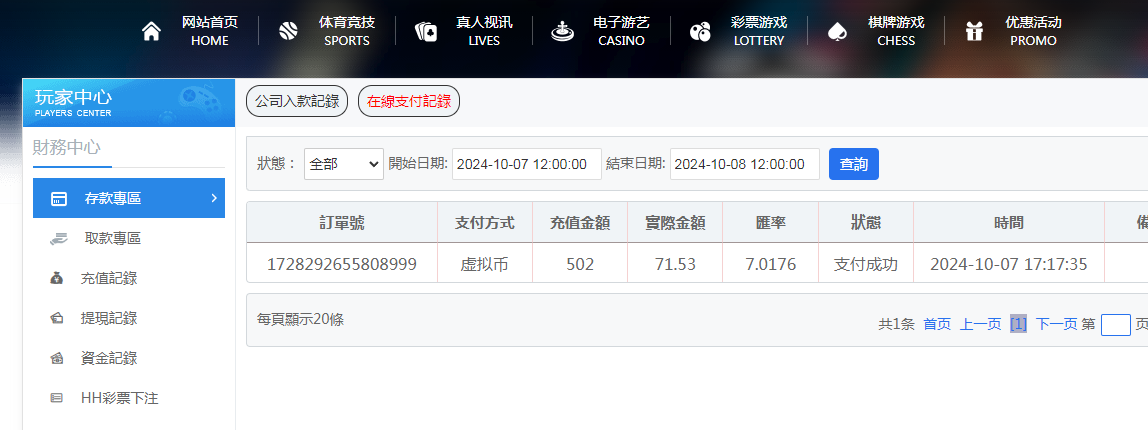Expand the 存款專區 chevron arrow
This screenshot has height=430, width=1148.
point(213,198)
